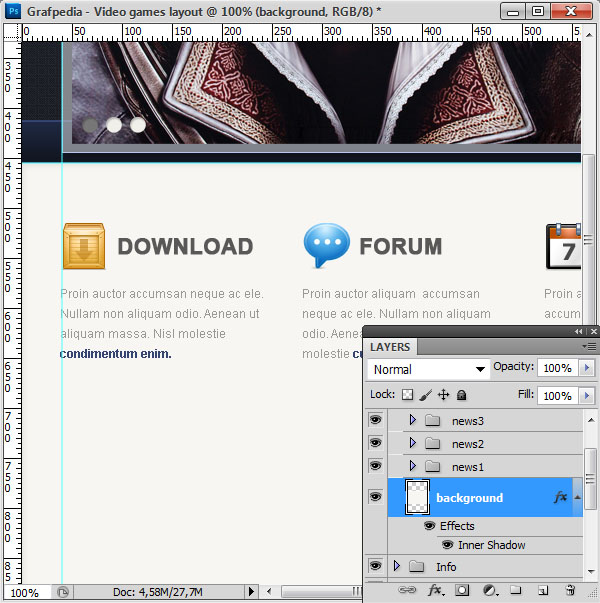Click the lock position move icon

tap(443, 395)
